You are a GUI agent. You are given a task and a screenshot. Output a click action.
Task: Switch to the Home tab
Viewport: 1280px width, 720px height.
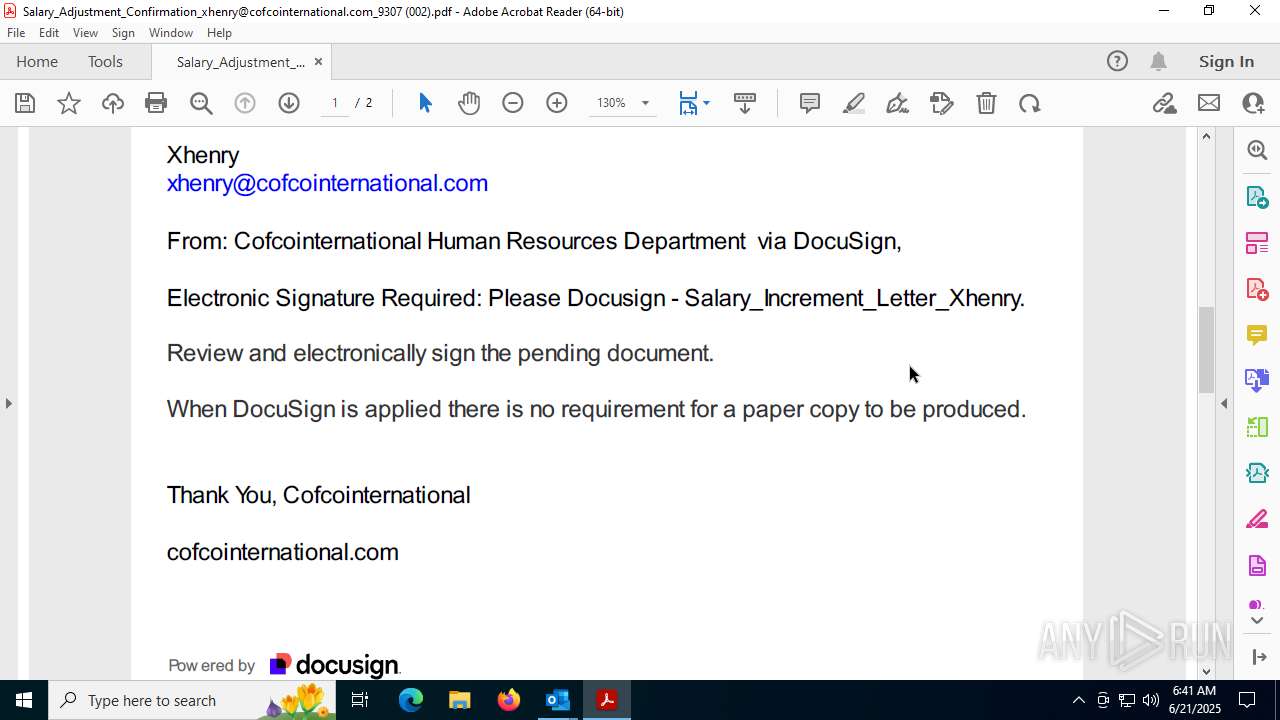point(37,62)
